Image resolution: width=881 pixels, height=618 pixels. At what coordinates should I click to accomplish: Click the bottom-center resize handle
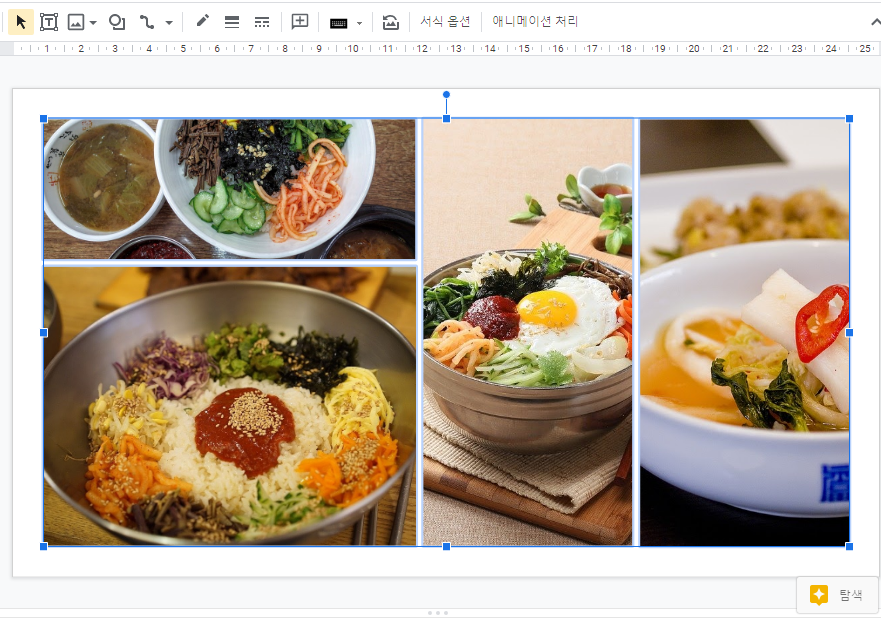[x=447, y=546]
